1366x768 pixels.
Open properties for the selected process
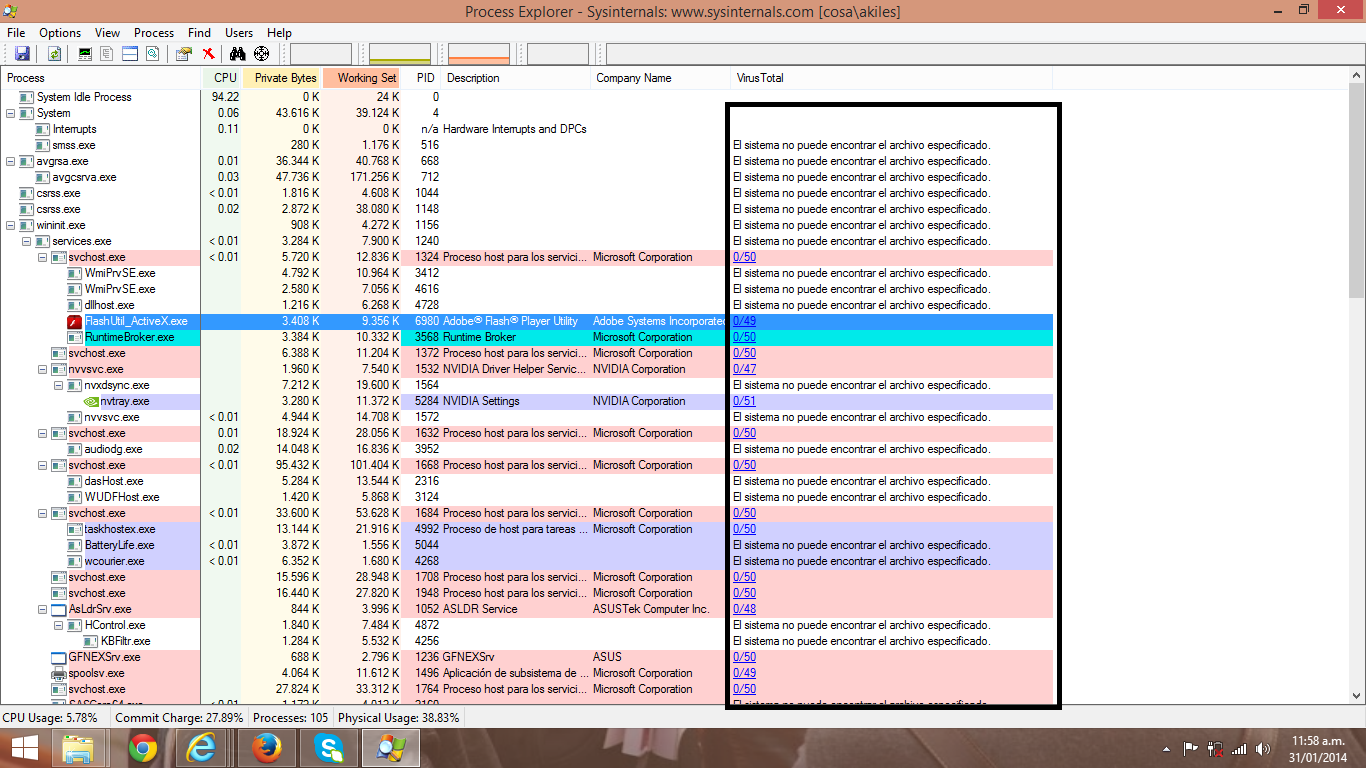click(x=183, y=53)
